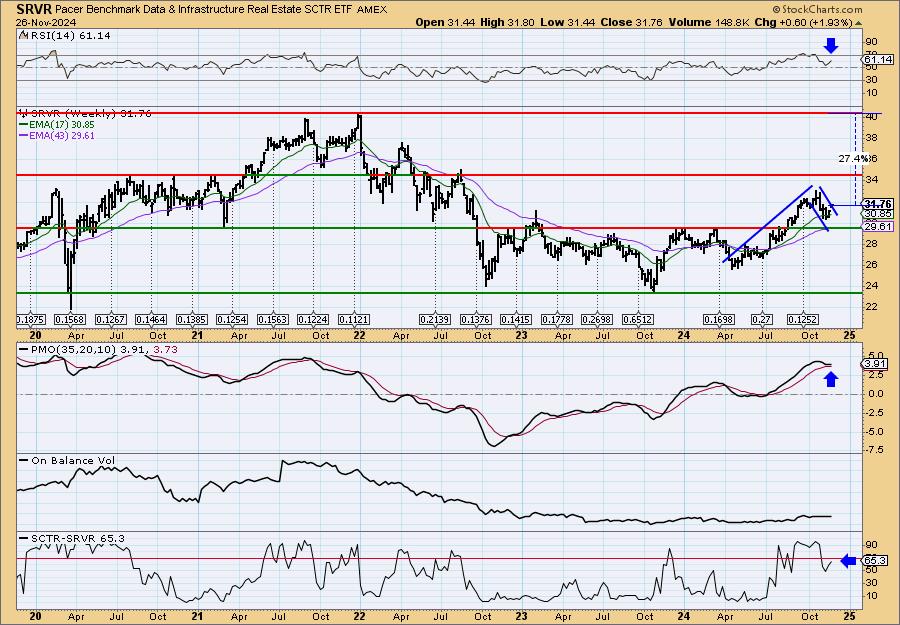Click the PMO(35,20,10) 3.91, 3.73 label
This screenshot has width=900, height=625.
98,349
